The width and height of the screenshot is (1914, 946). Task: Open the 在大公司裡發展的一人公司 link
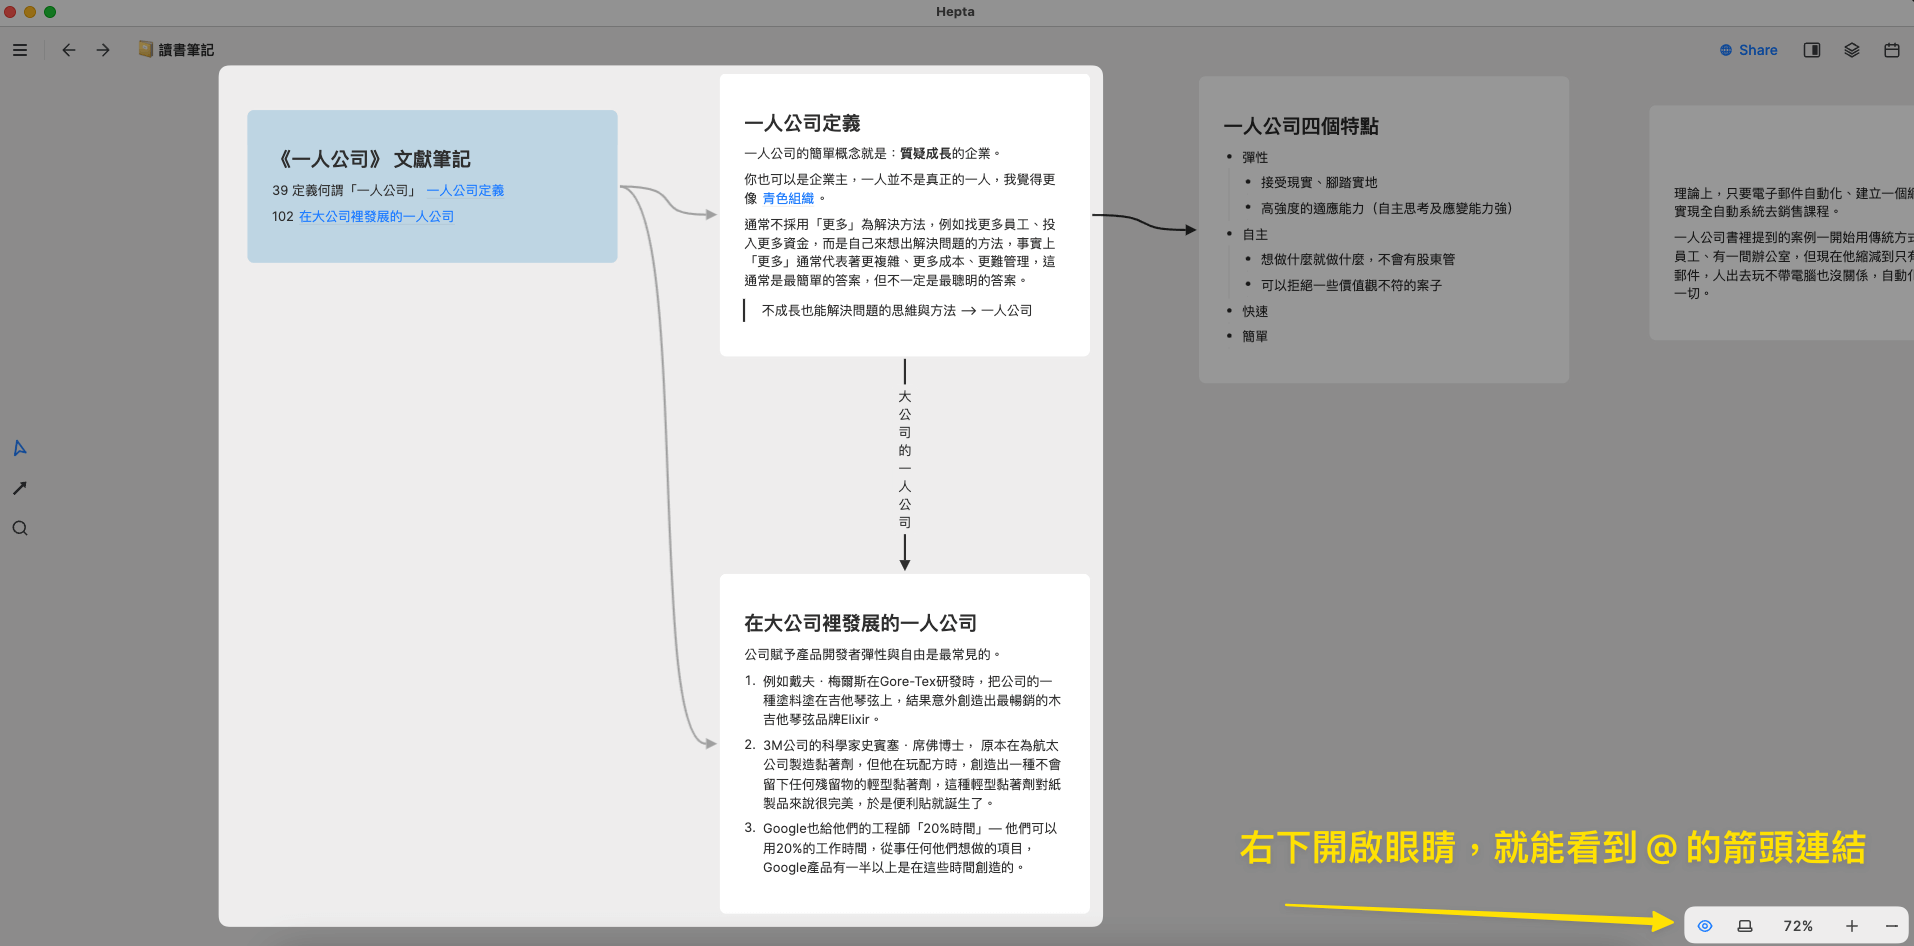[376, 216]
